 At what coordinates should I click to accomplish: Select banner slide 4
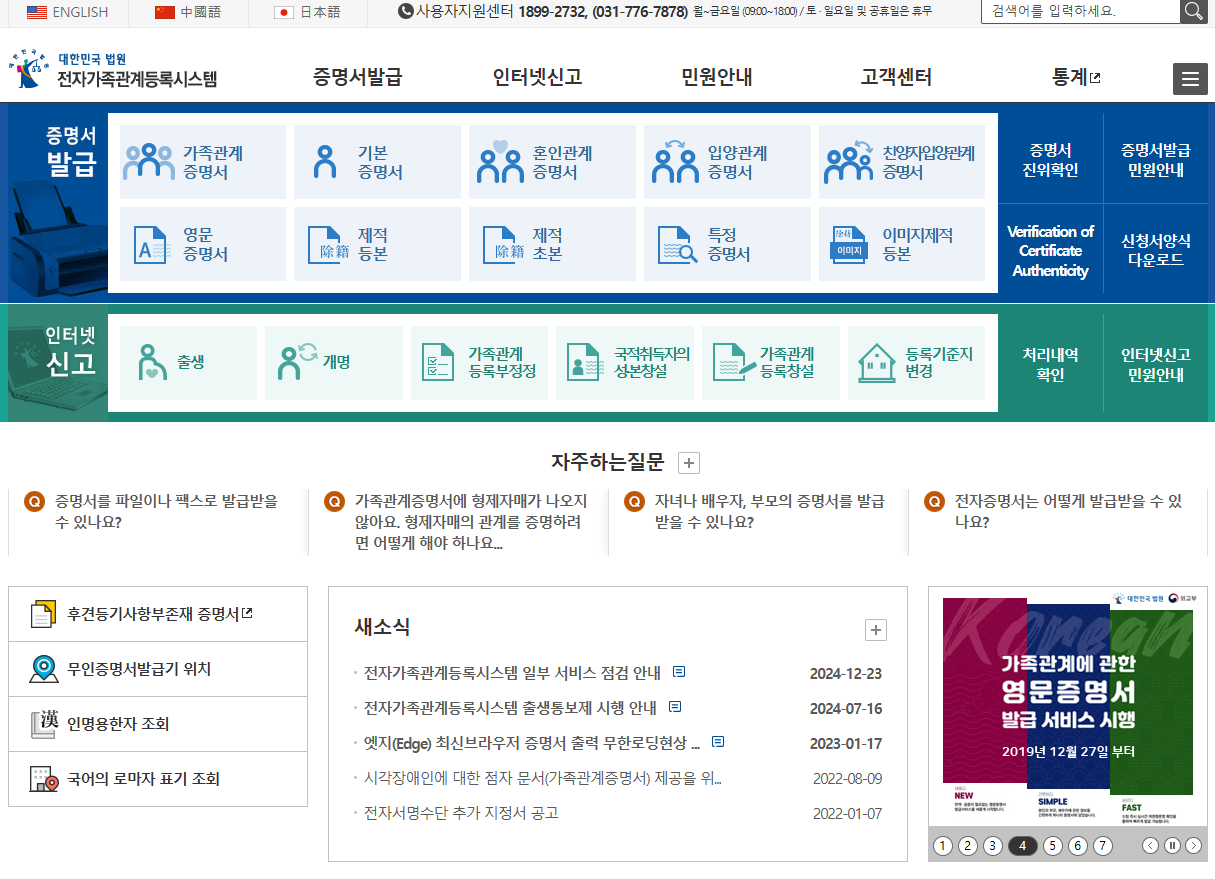pos(1022,846)
